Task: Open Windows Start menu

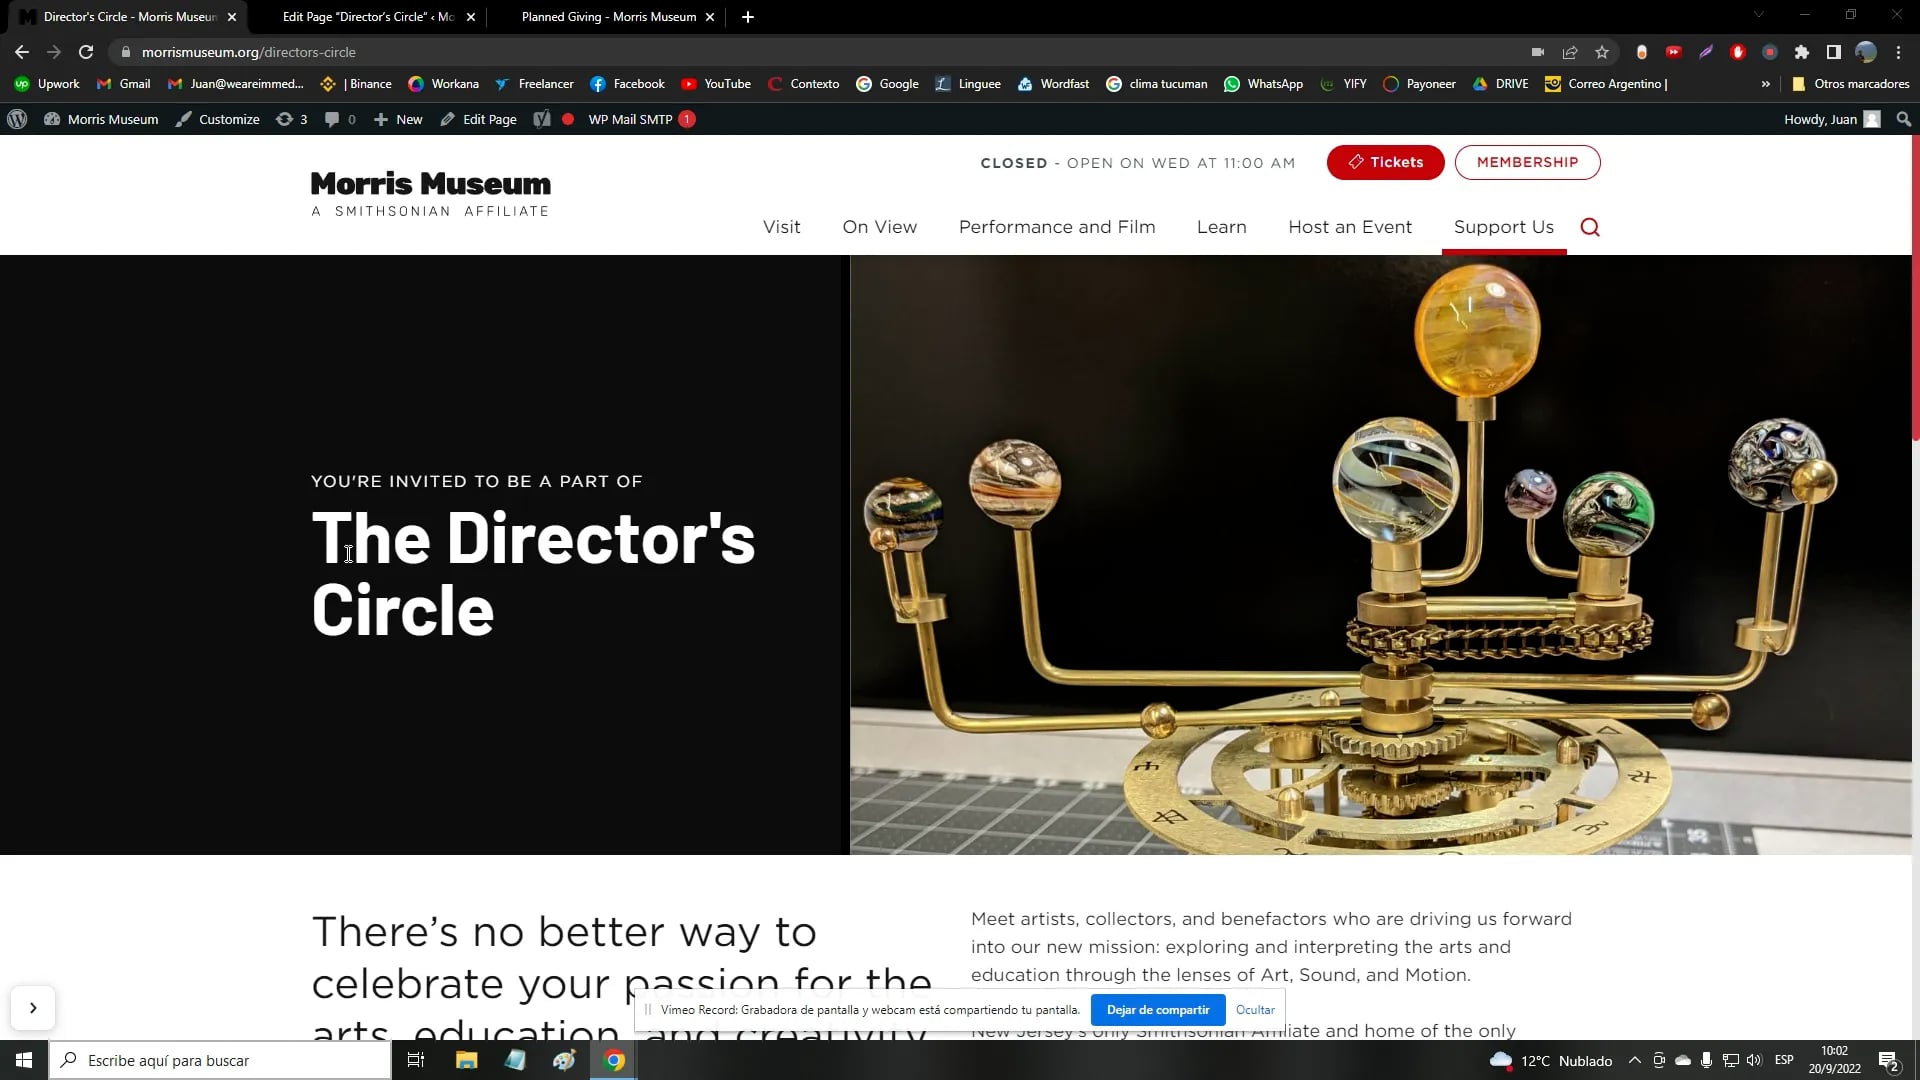Action: point(24,1060)
